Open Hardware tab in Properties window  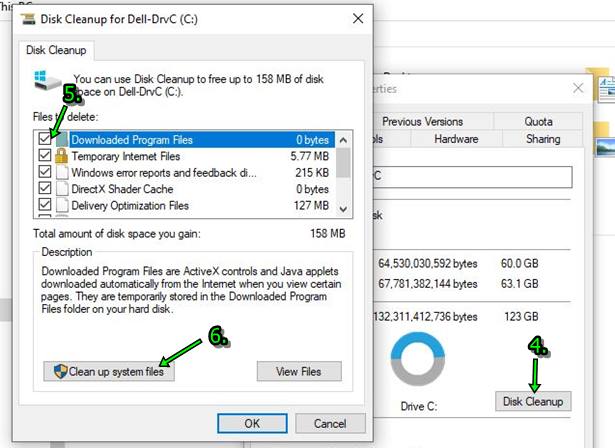456,139
